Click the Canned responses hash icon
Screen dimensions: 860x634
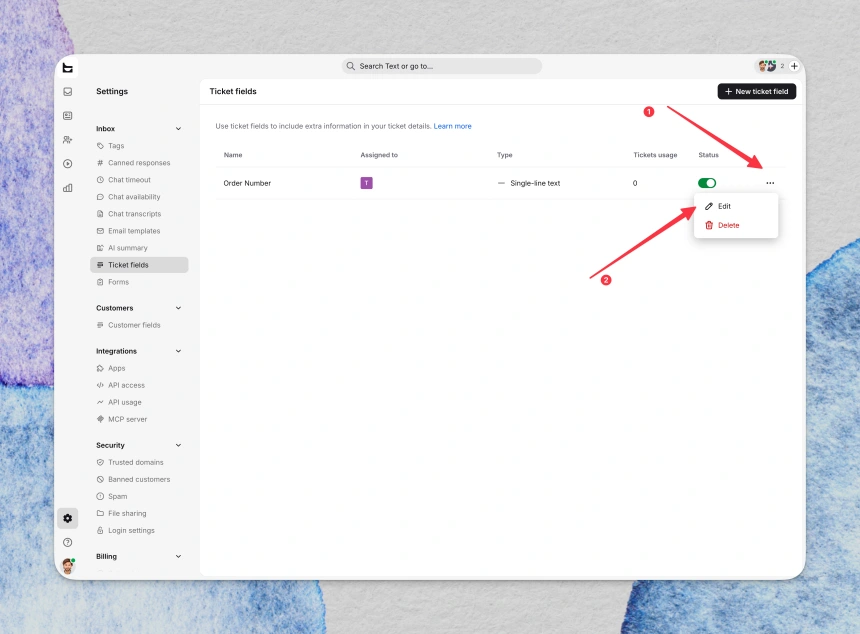click(x=100, y=163)
